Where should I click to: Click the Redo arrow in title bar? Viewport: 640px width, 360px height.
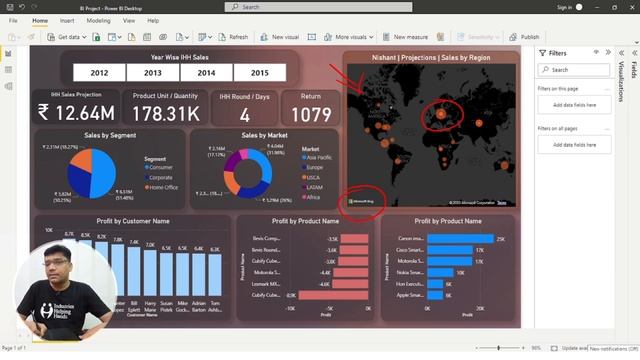(x=34, y=7)
